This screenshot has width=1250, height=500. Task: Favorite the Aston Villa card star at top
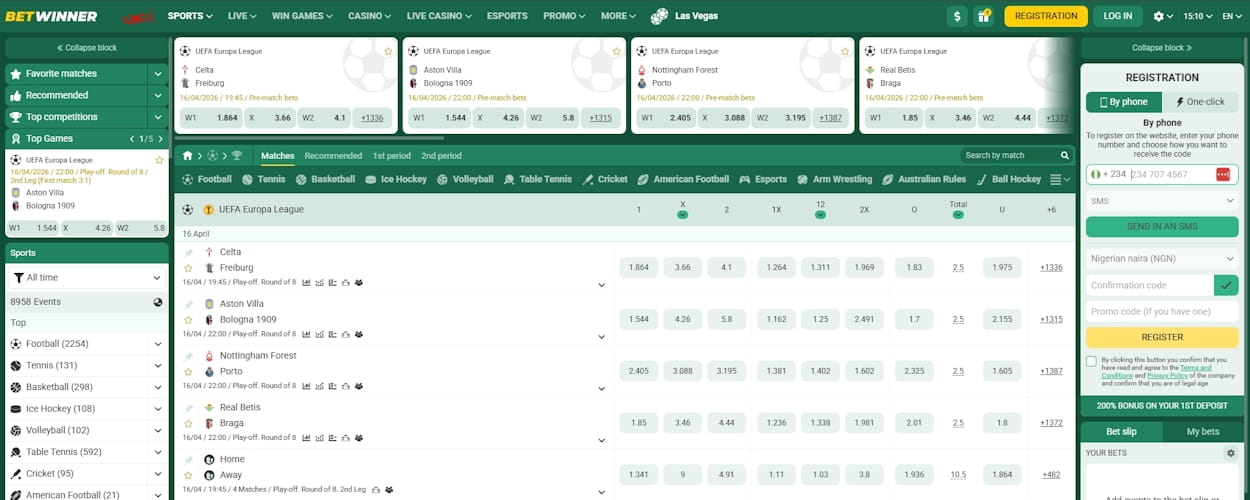[x=616, y=51]
